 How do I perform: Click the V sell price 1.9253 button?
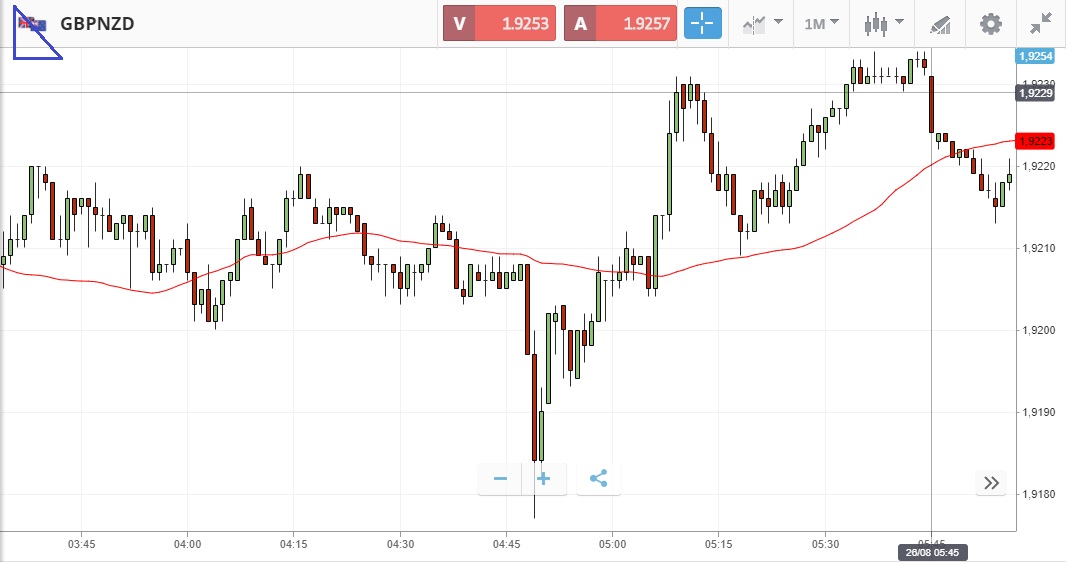coord(499,23)
